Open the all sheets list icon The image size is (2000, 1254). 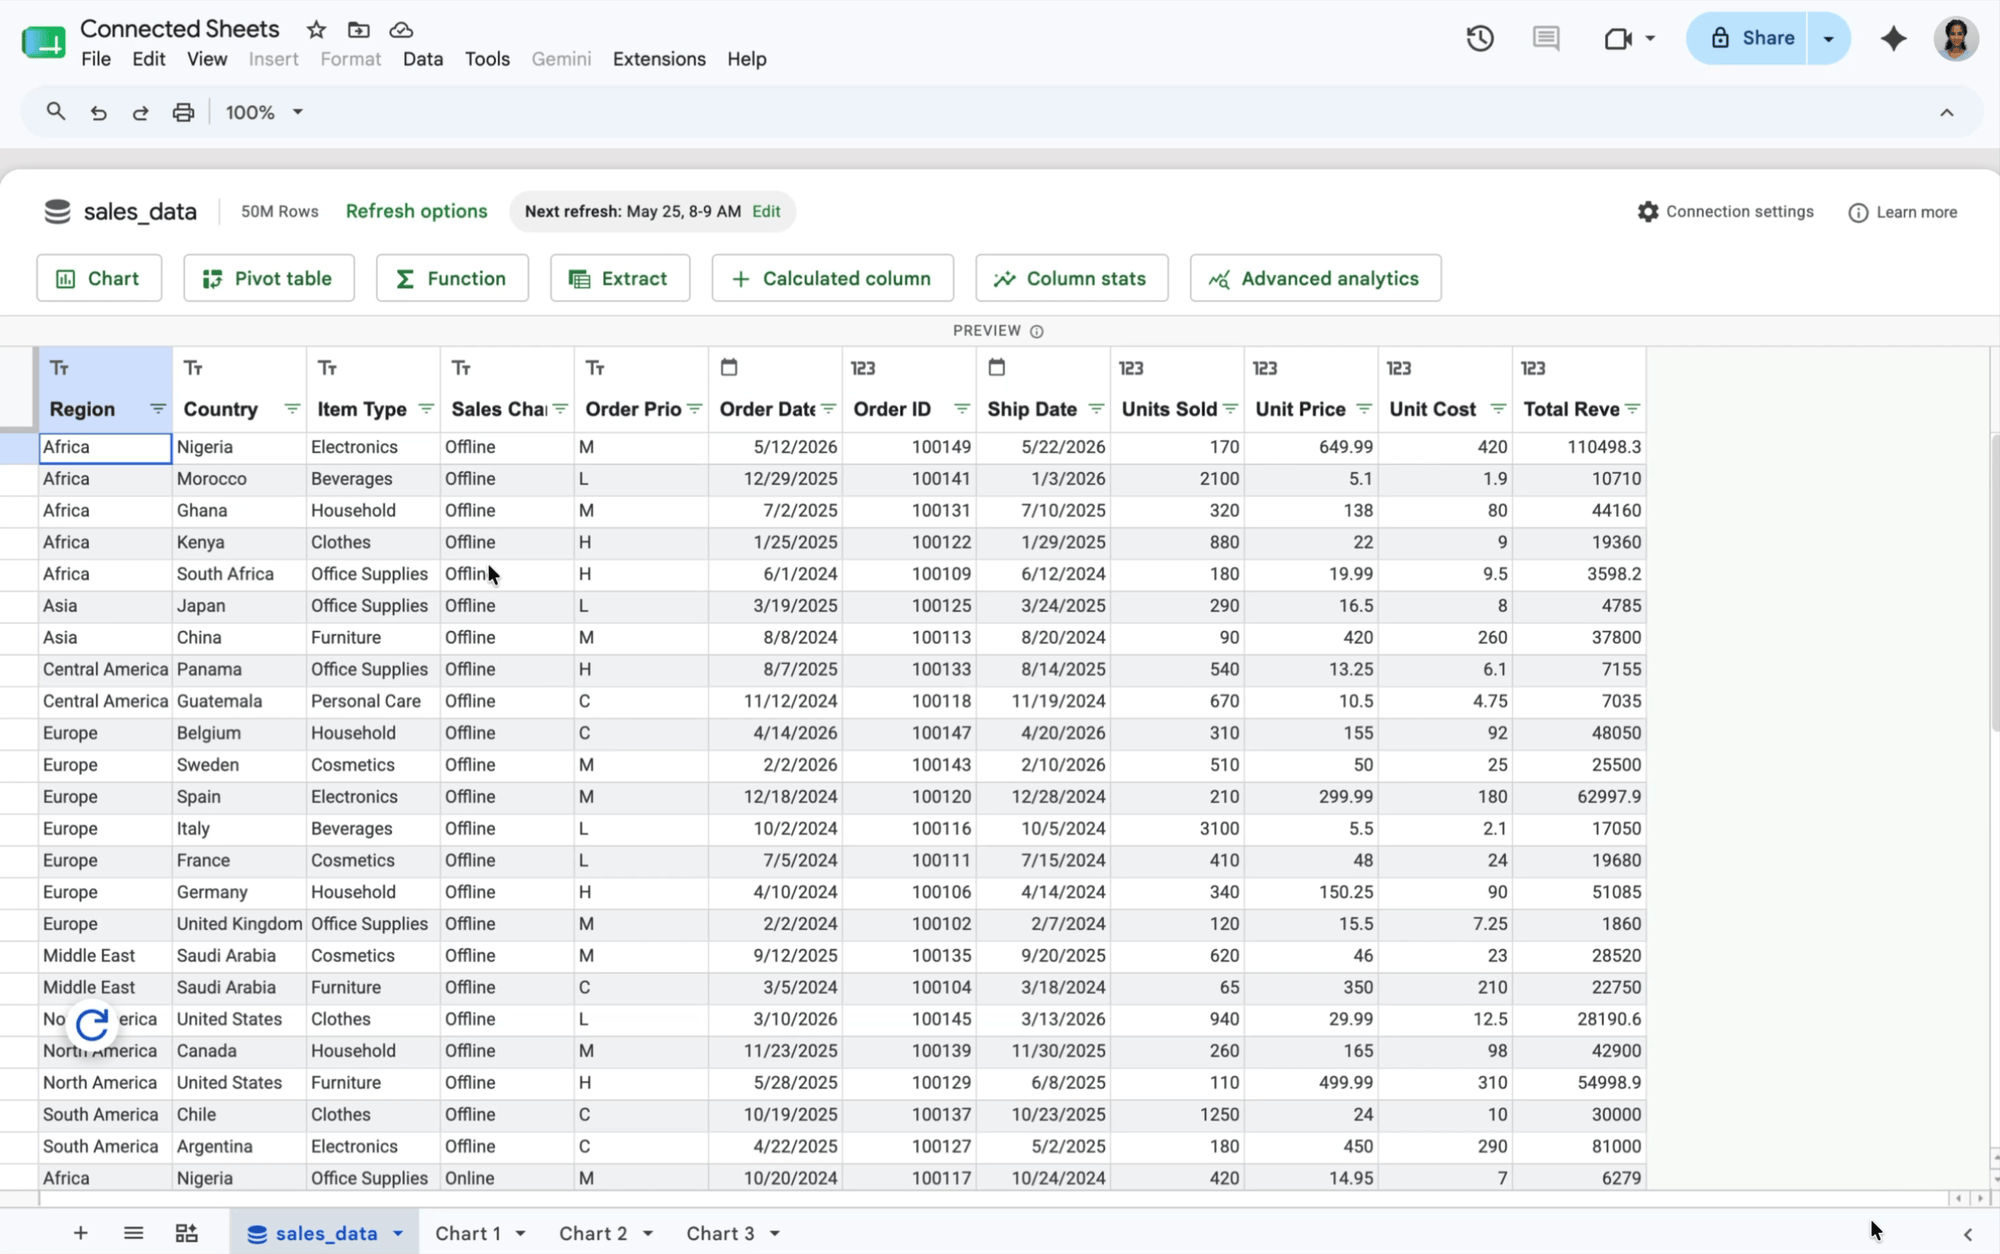pyautogui.click(x=133, y=1233)
